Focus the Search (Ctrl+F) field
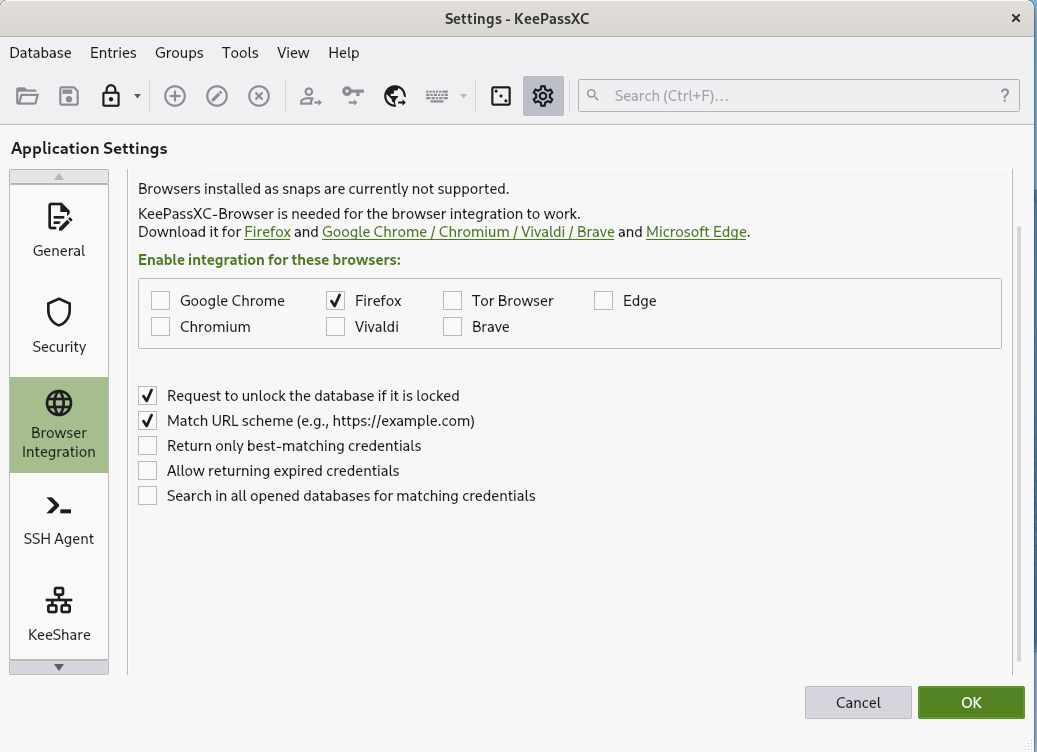 [x=798, y=96]
